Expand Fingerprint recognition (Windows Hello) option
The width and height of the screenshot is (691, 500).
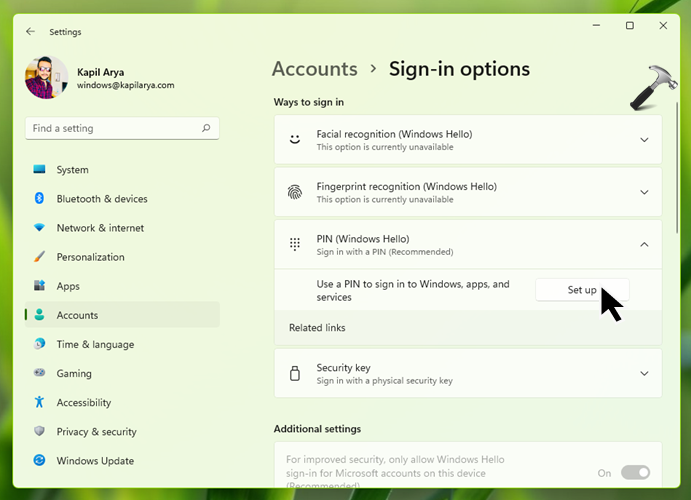coord(644,192)
